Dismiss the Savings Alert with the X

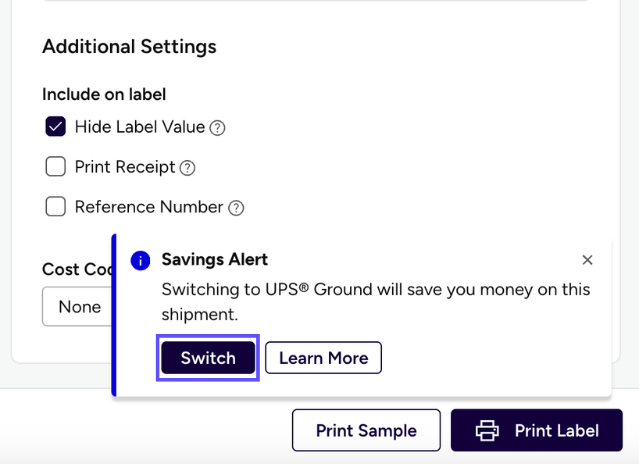[587, 260]
